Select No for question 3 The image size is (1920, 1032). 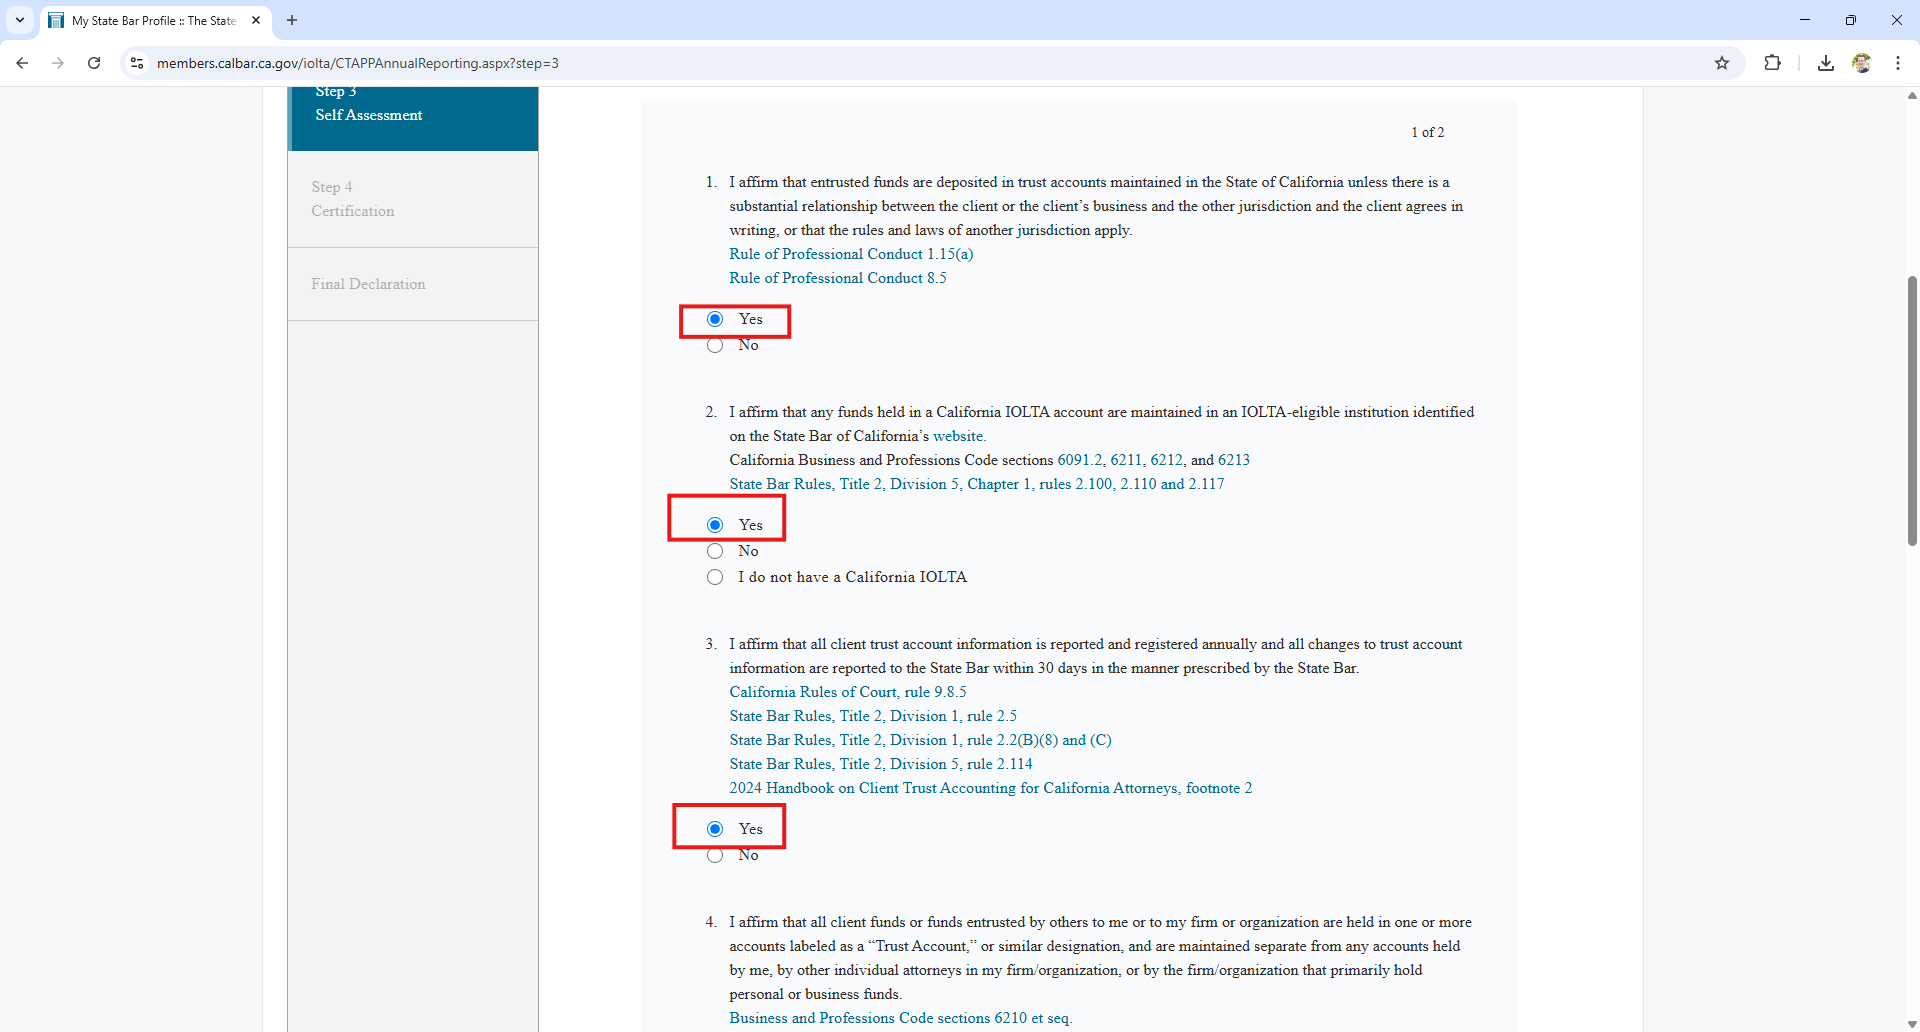tap(715, 855)
